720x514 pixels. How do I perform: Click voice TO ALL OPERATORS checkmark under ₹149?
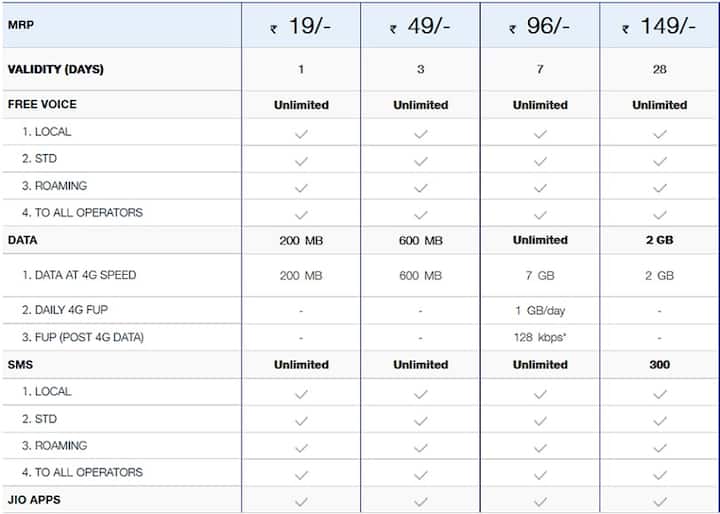coord(660,215)
